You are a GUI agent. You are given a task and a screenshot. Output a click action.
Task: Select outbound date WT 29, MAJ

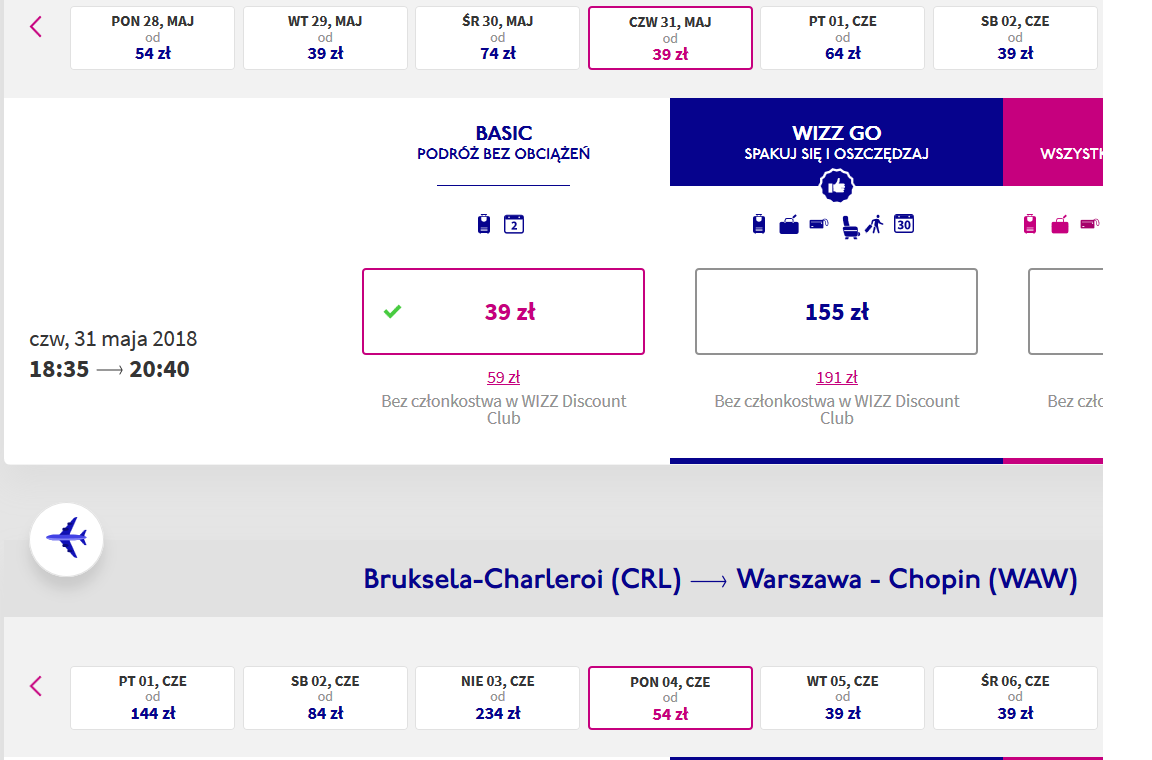point(325,38)
